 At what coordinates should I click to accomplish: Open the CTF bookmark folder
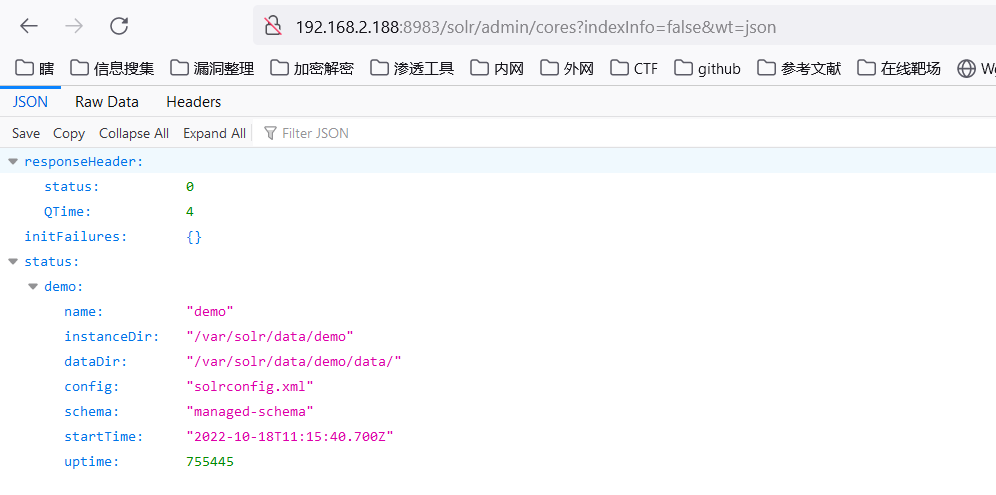coord(634,68)
